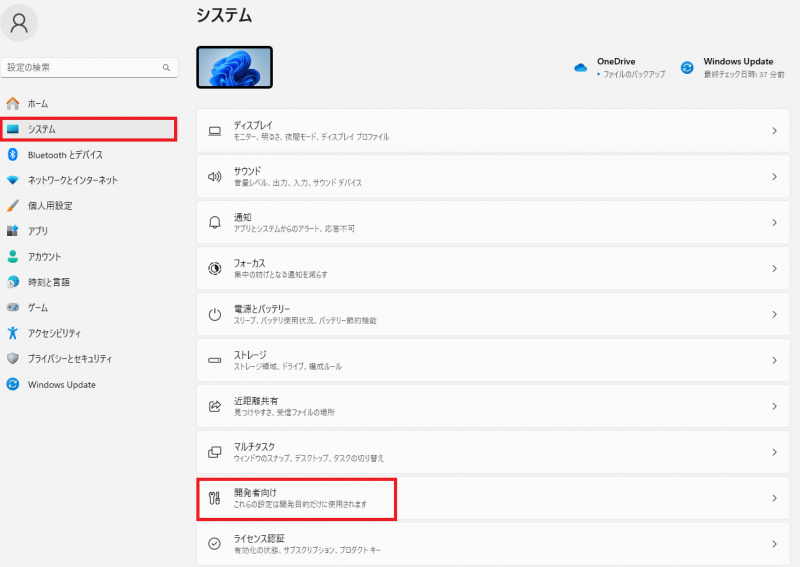Click the storage drive icon
The width and height of the screenshot is (800, 567).
coord(214,360)
